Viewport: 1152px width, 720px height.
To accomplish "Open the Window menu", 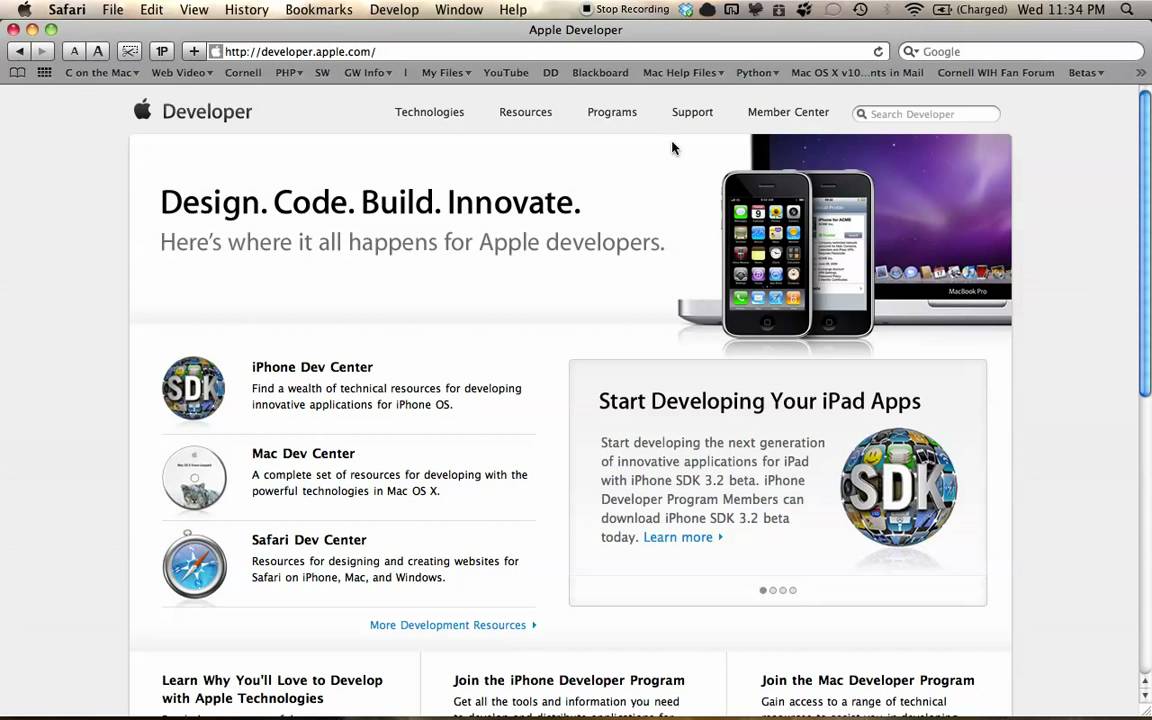I will (x=458, y=10).
